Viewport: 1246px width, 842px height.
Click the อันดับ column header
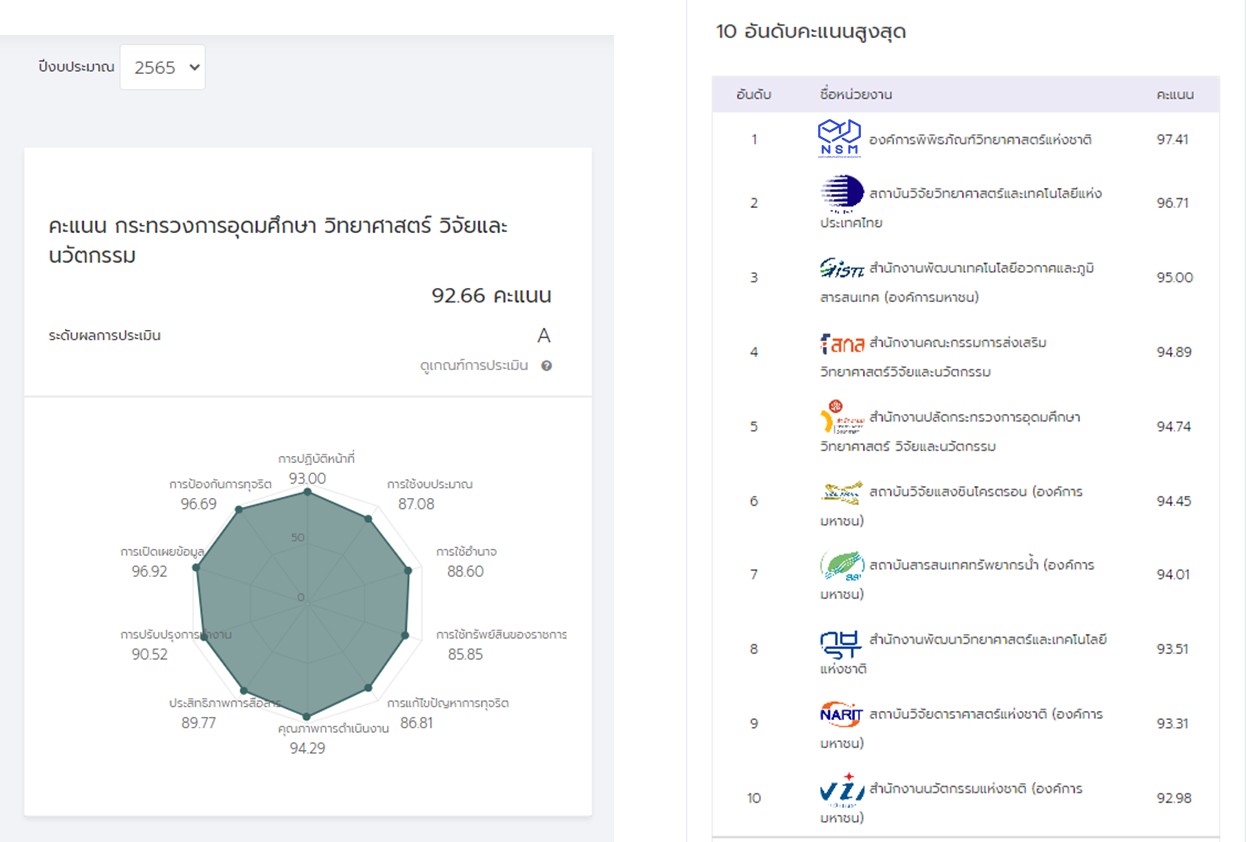753,95
